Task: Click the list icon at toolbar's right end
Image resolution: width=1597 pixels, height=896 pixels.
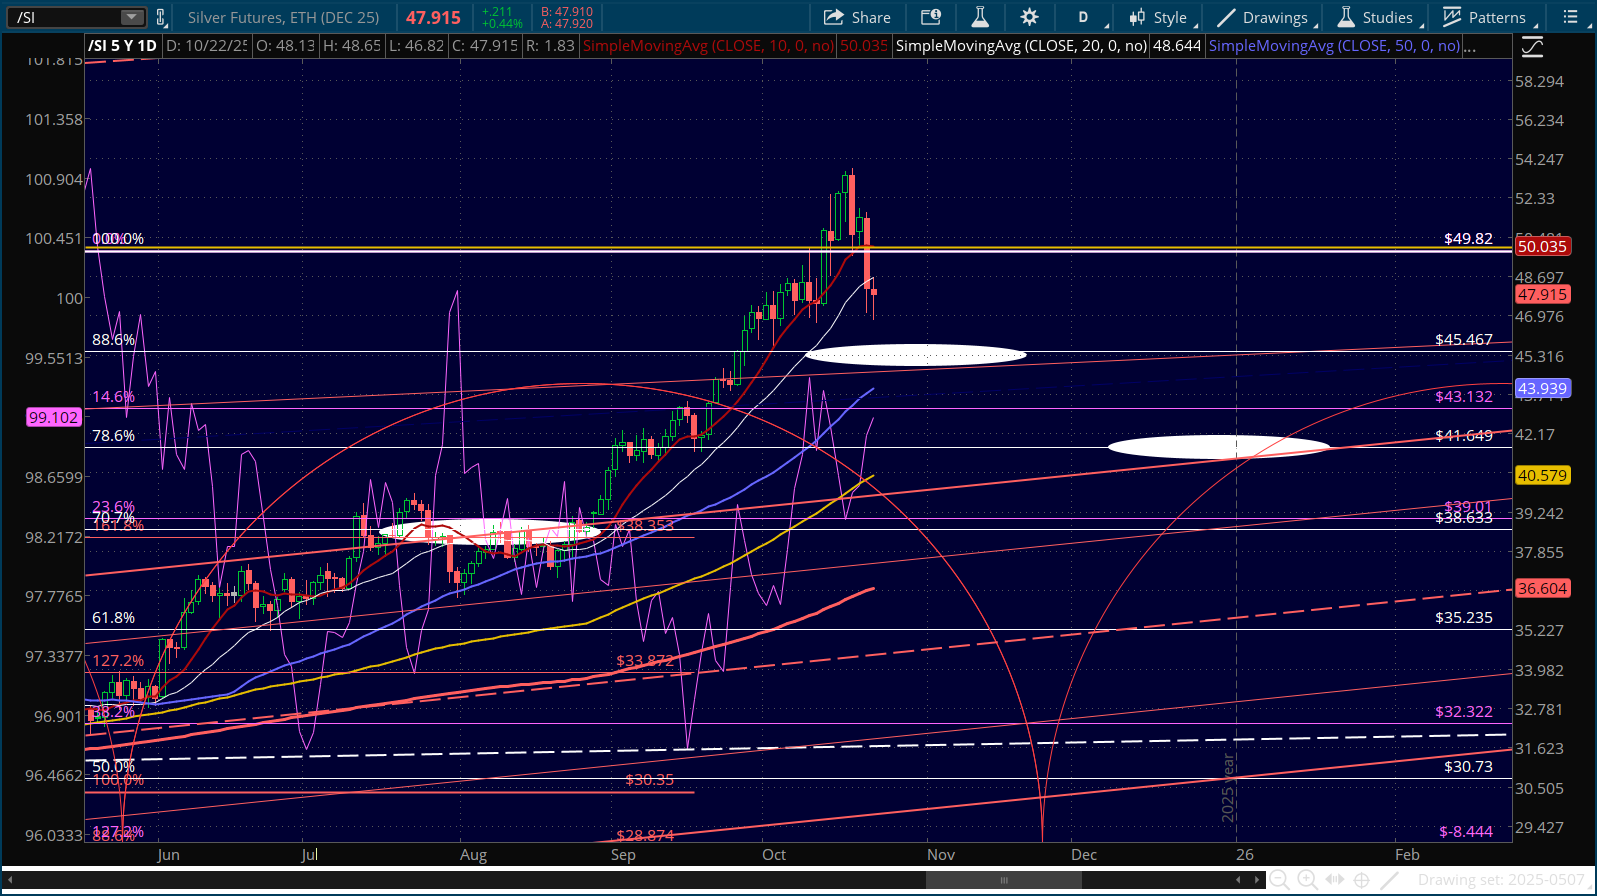Action: (x=1571, y=17)
